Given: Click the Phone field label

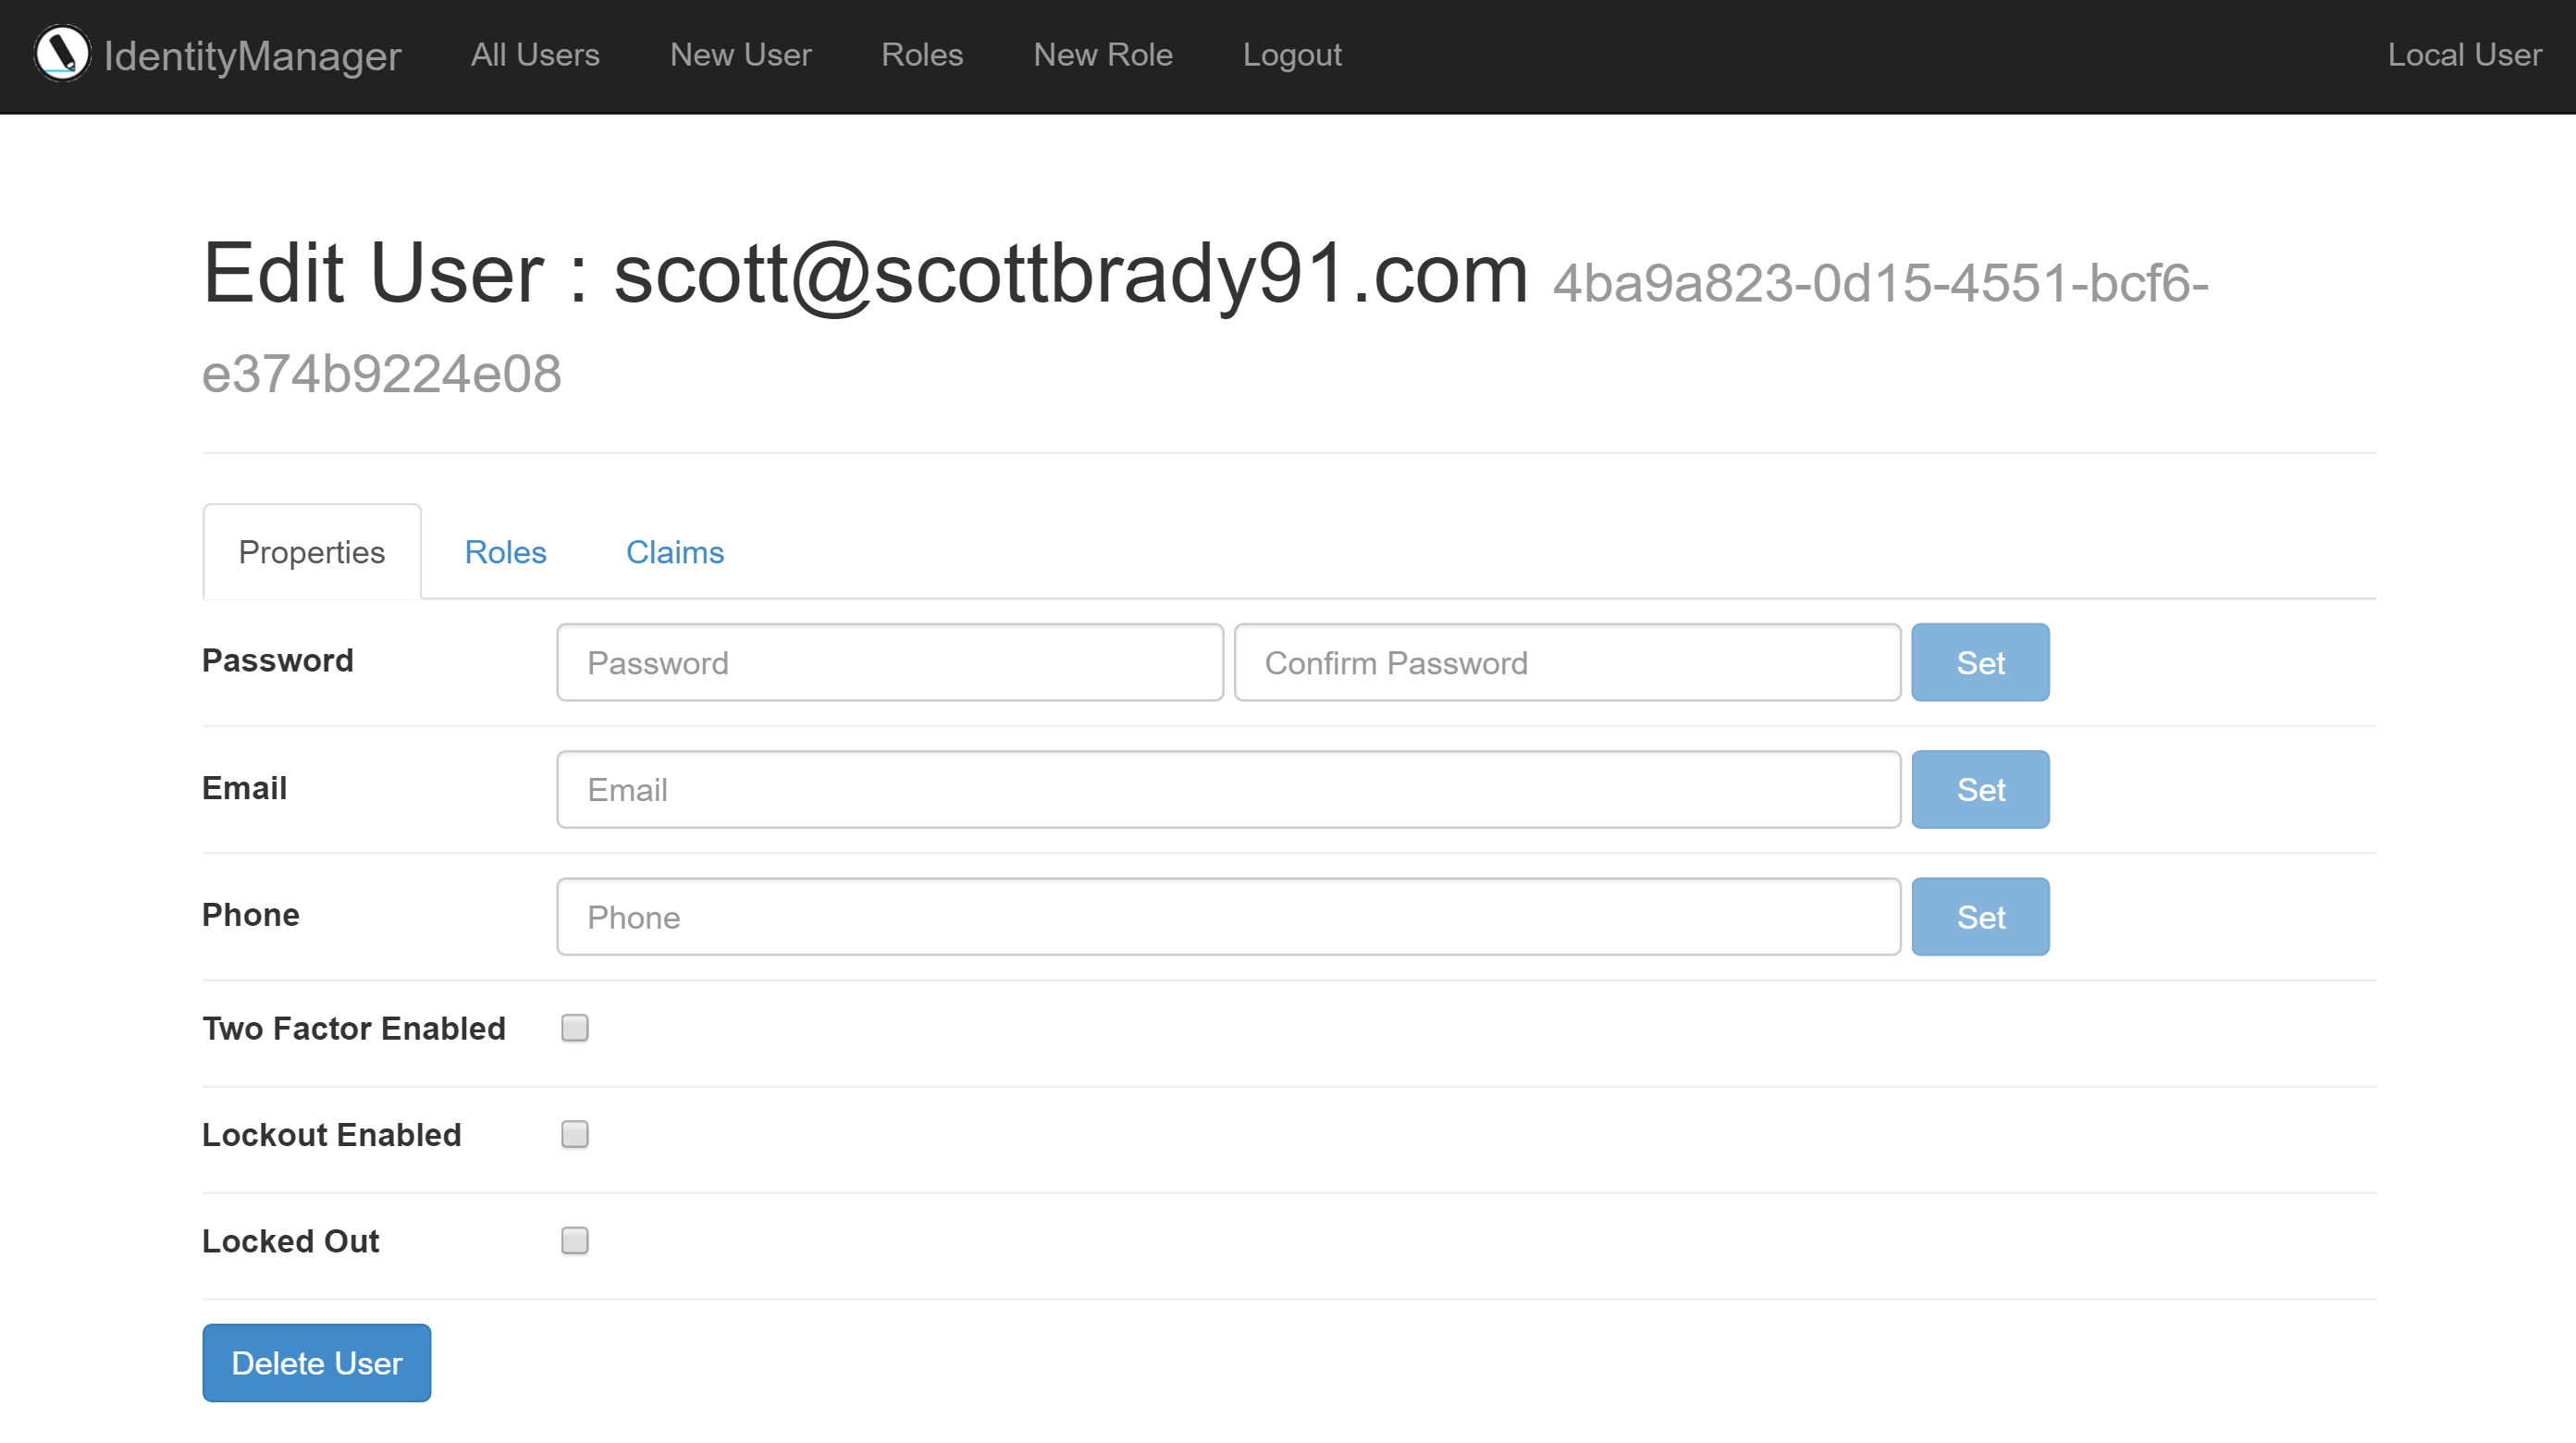Looking at the screenshot, I should point(251,914).
